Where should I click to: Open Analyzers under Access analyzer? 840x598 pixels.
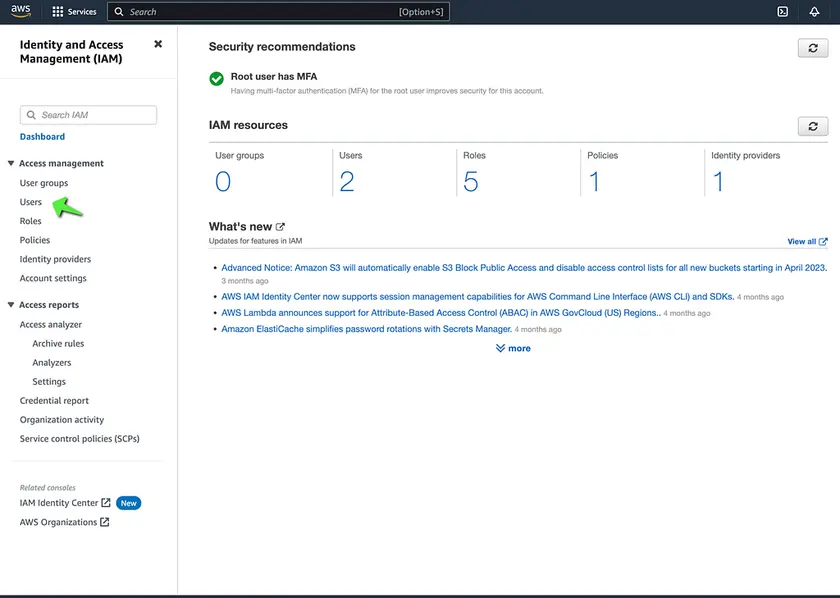point(51,363)
